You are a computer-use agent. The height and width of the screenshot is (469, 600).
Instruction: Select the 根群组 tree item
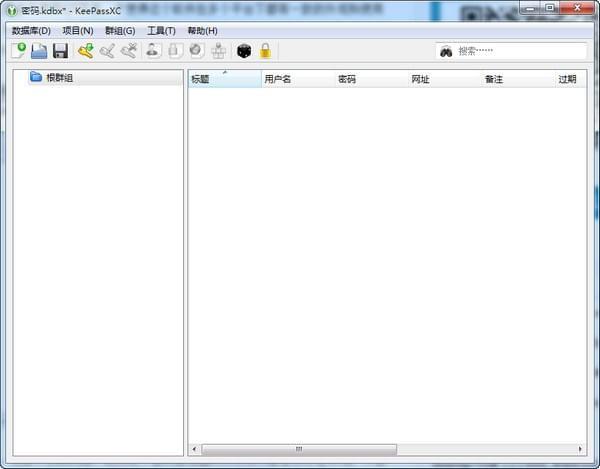tap(105, 78)
